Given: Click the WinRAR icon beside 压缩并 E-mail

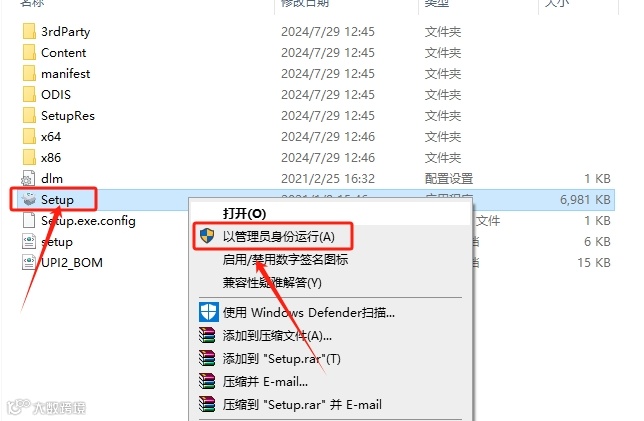Looking at the screenshot, I should coord(207,381).
